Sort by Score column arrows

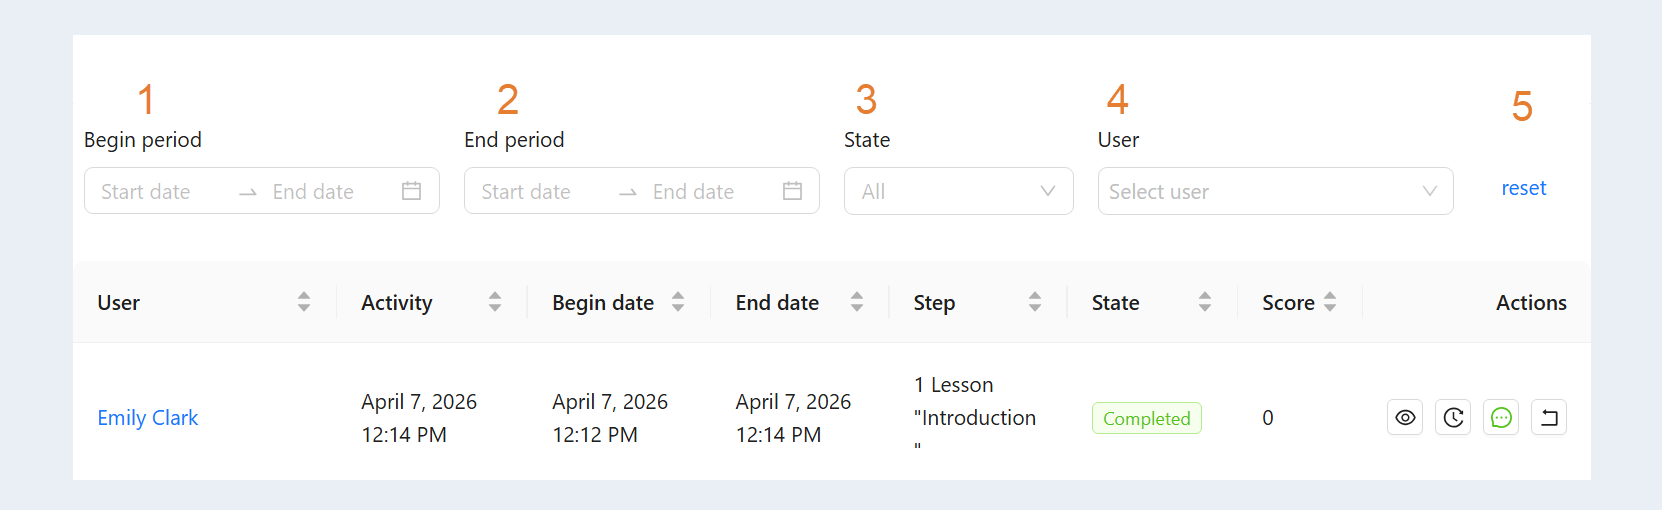pos(1330,302)
